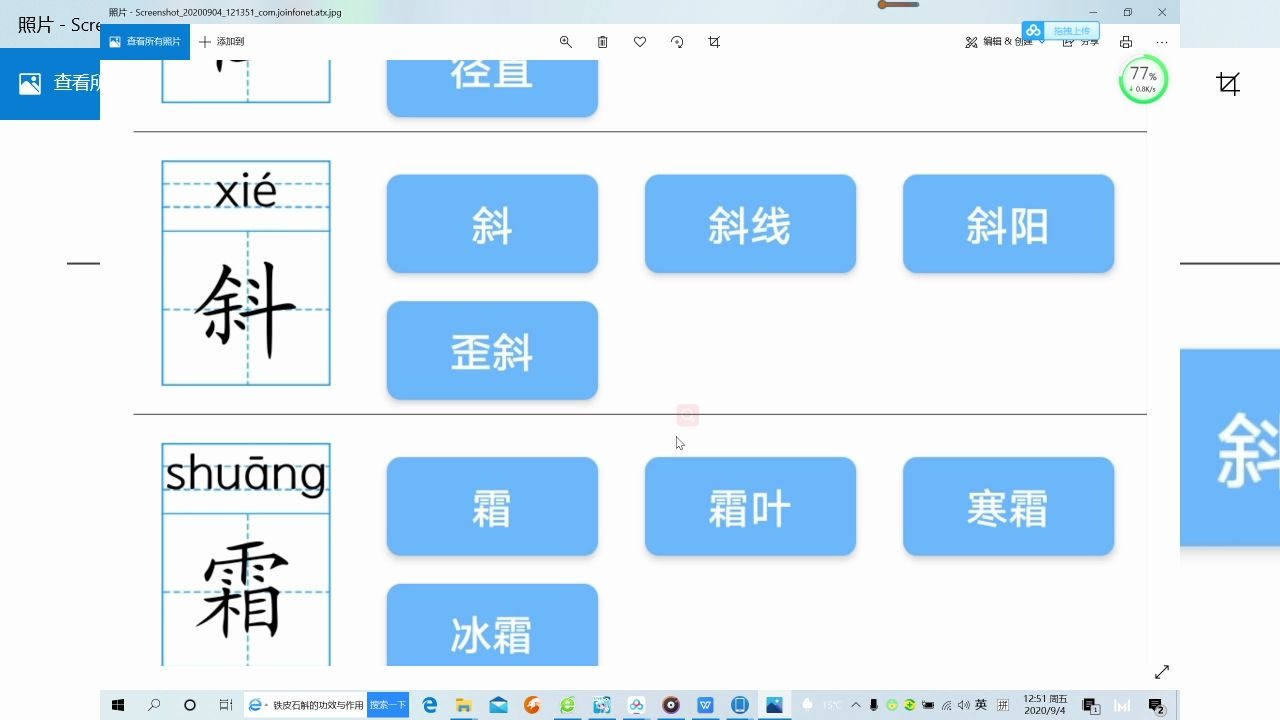Open Cortana circle on taskbar
The width and height of the screenshot is (1280, 720).
(190, 705)
